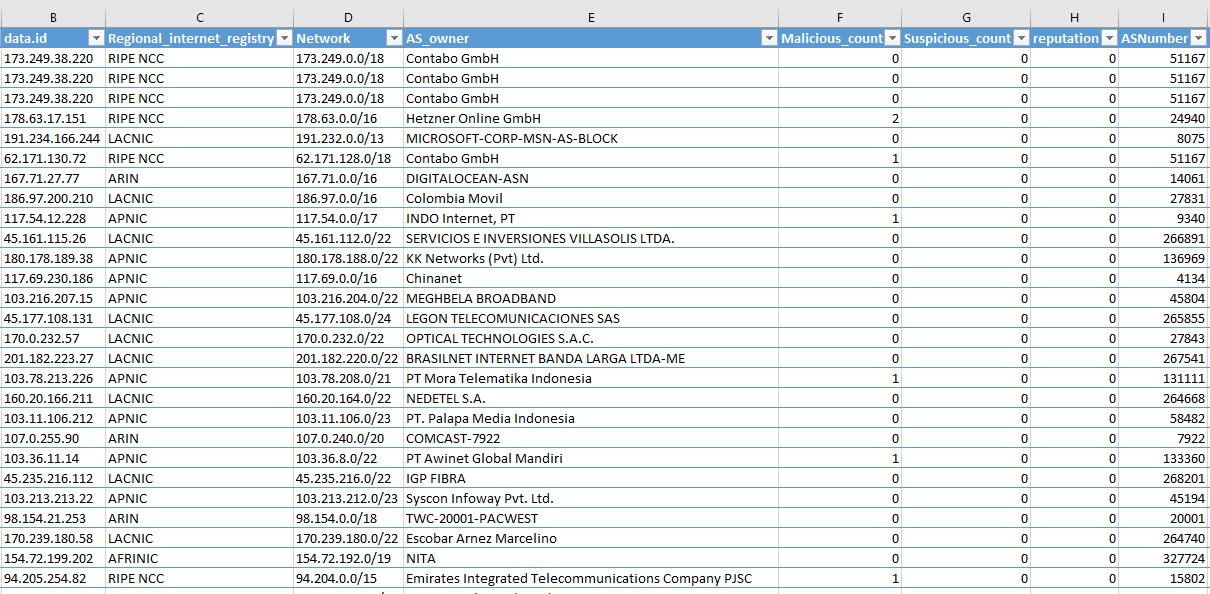Select column E header
1210x594 pixels.
coord(591,17)
